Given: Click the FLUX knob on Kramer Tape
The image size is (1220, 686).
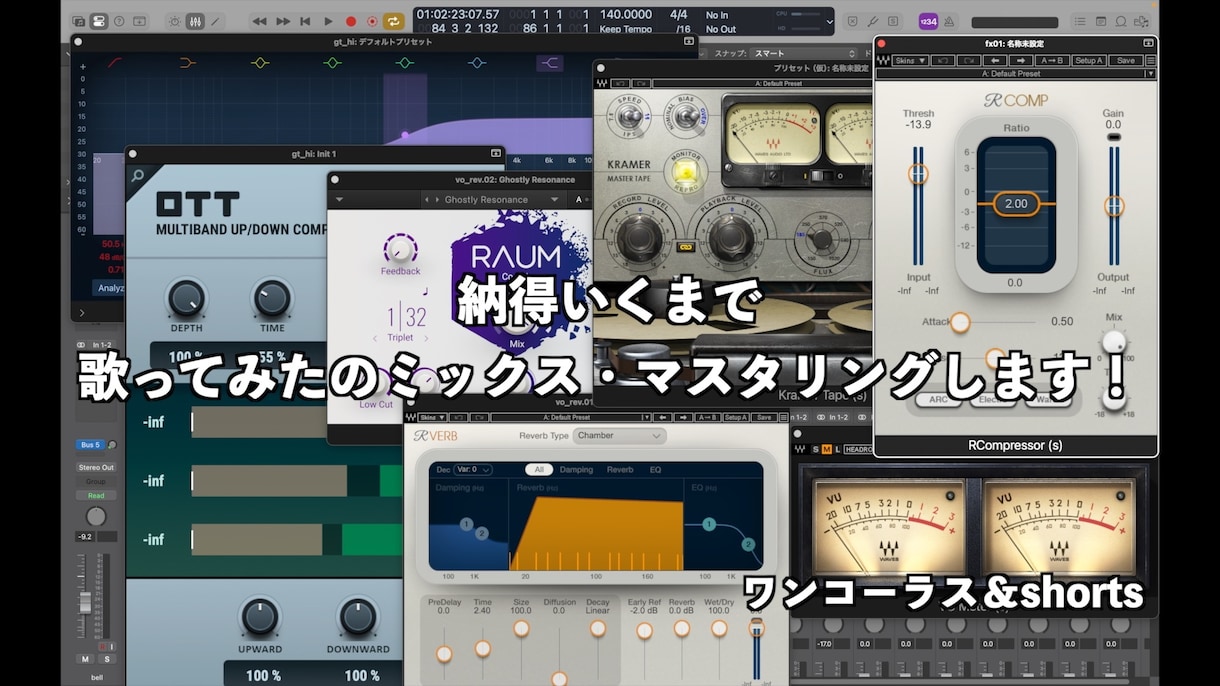Looking at the screenshot, I should pos(823,240).
